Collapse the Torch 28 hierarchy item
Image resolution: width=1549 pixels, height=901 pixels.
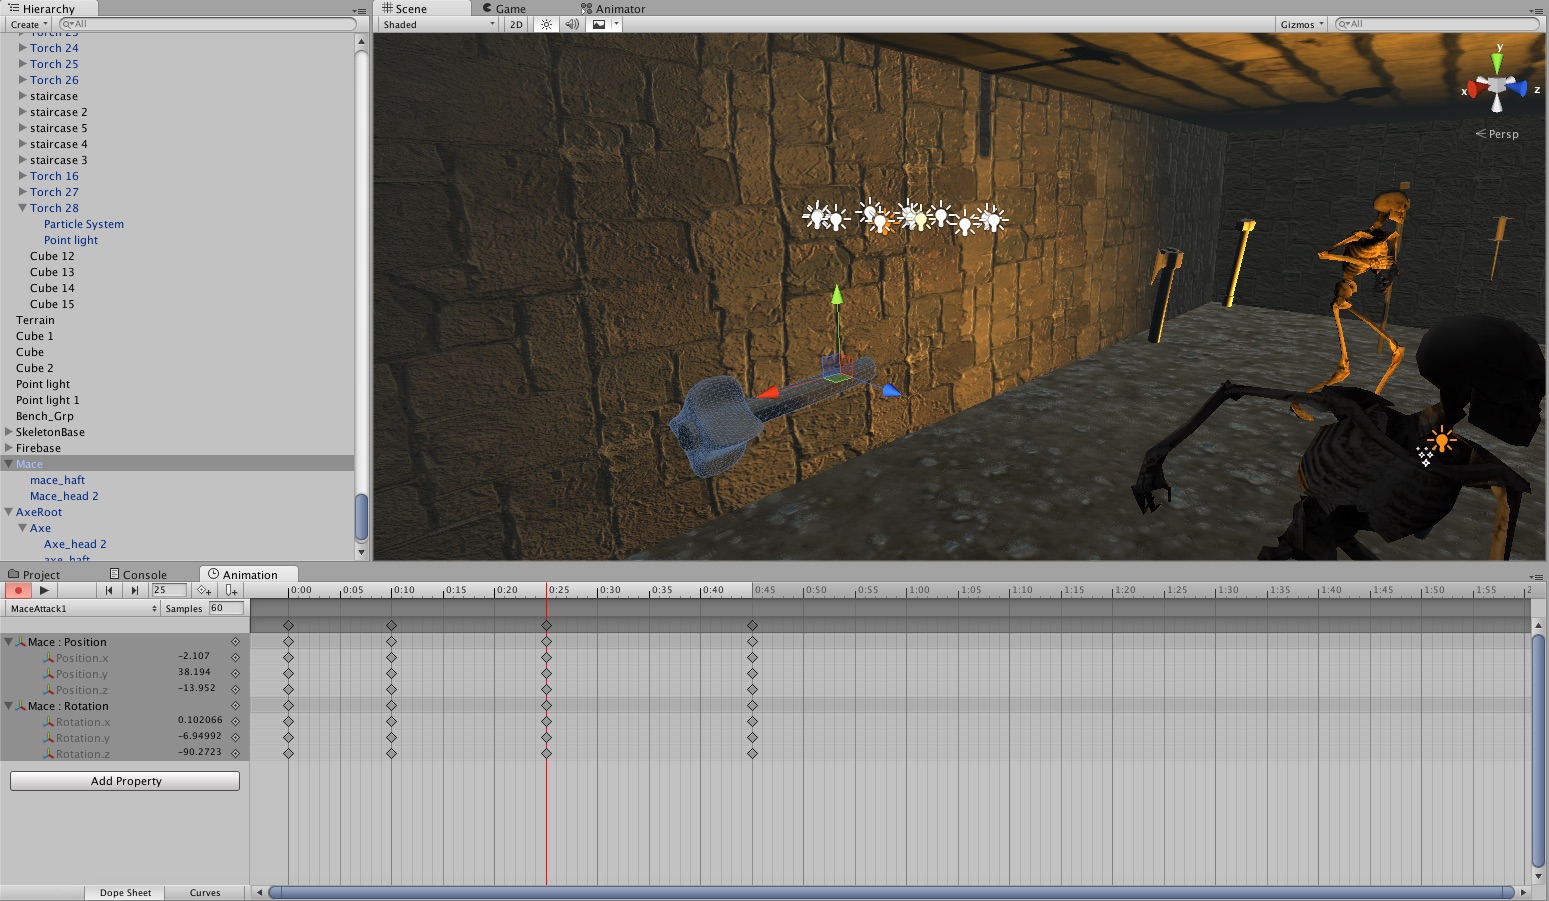[x=23, y=208]
